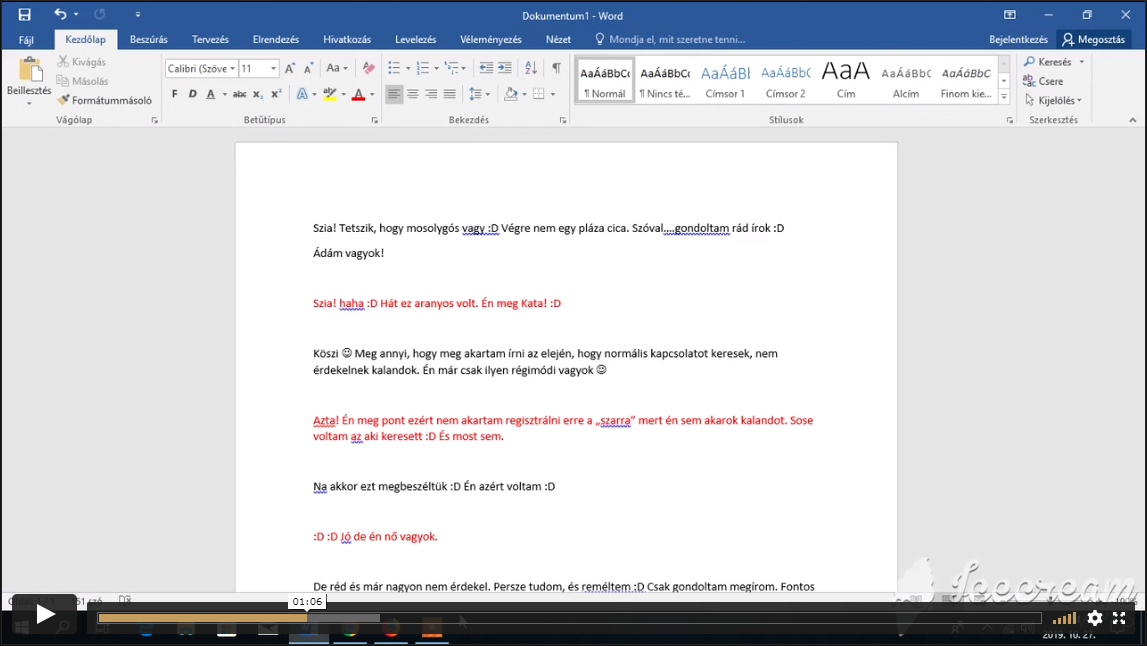Viewport: 1147px width, 646px height.
Task: Toggle show paragraph marks (¶)
Action: coord(556,68)
